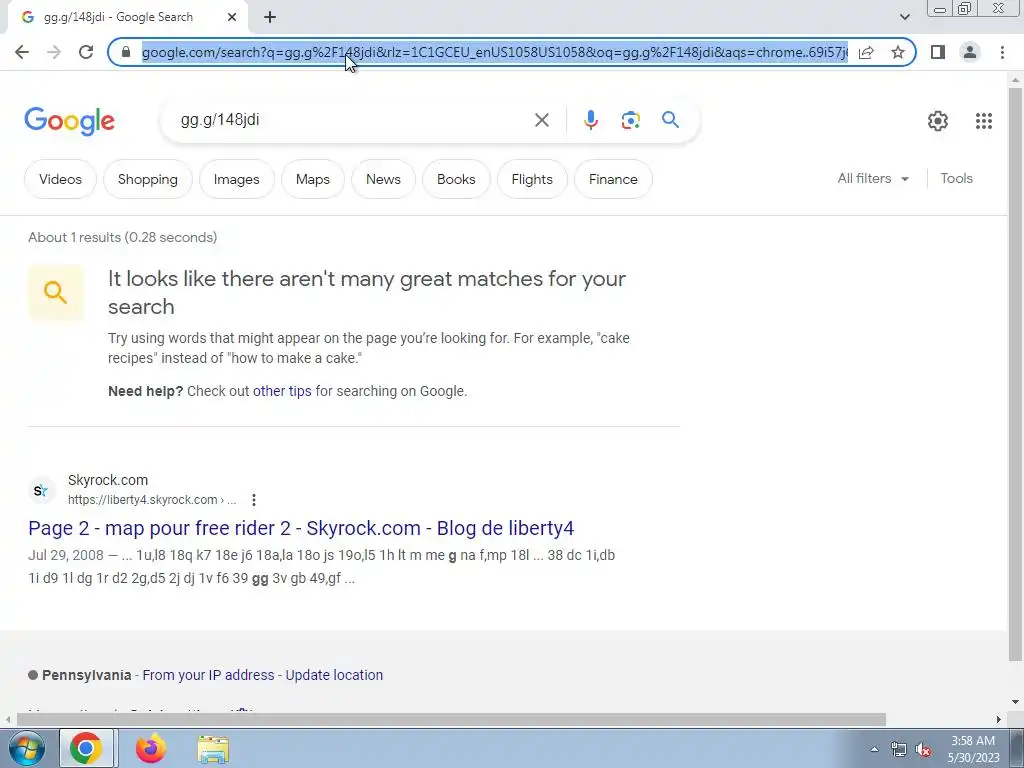The width and height of the screenshot is (1024, 768).
Task: Start a voice search with the microphone
Action: click(x=590, y=120)
